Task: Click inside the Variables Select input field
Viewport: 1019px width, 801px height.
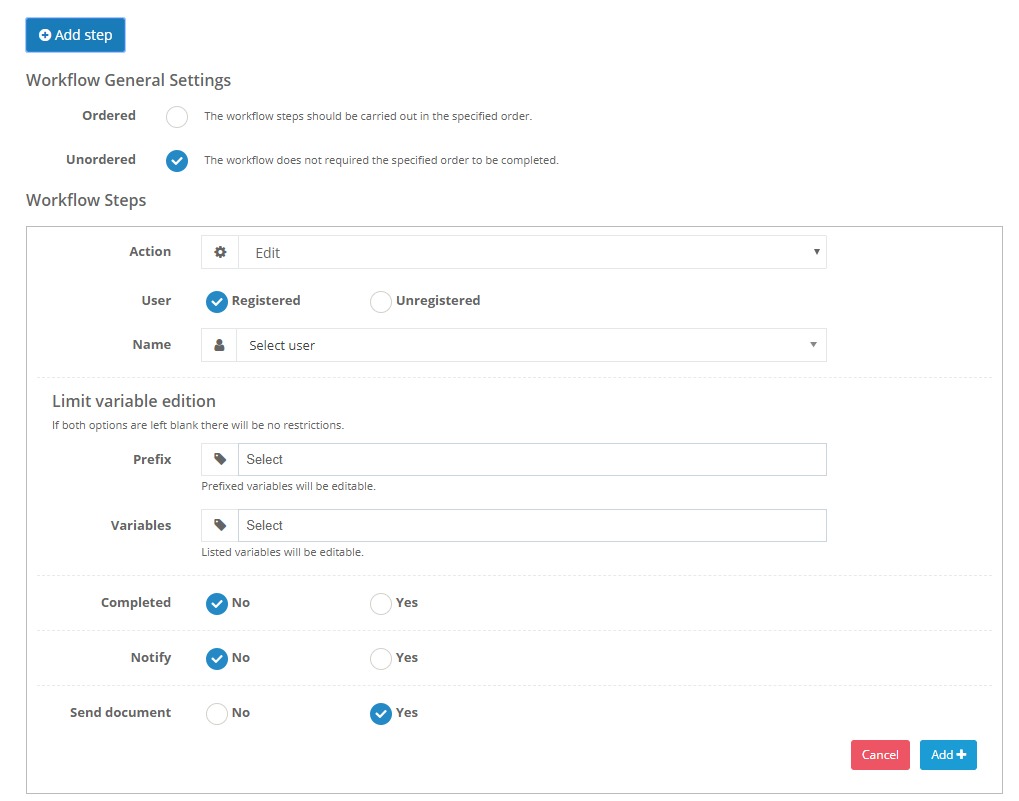Action: [533, 525]
